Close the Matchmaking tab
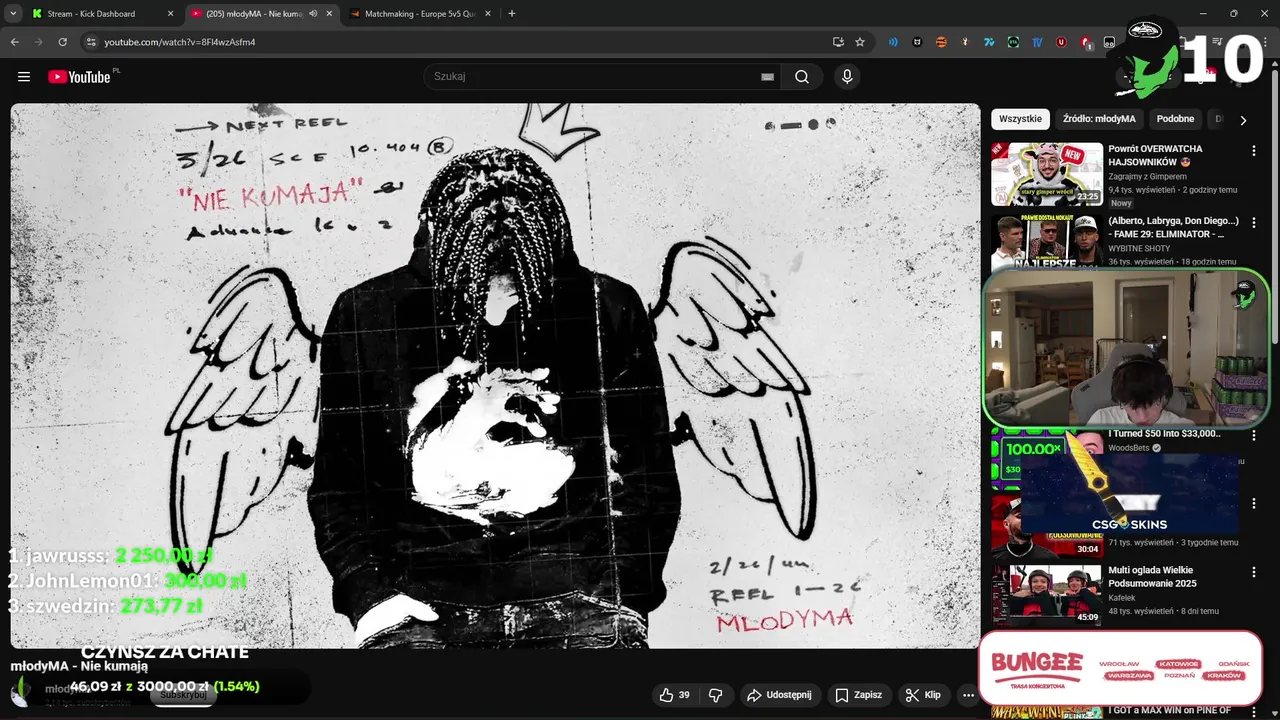Screen dimensions: 1280x720 (487, 14)
